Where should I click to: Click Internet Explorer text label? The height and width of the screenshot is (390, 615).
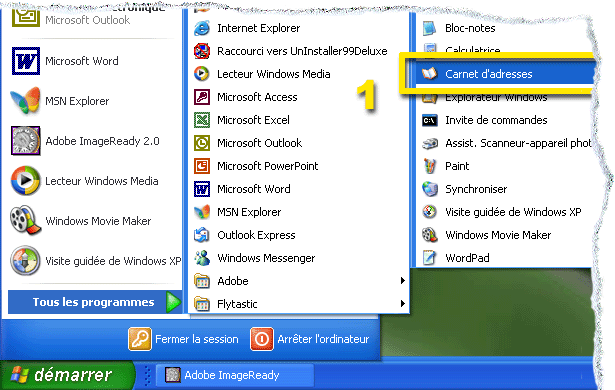pyautogui.click(x=258, y=28)
